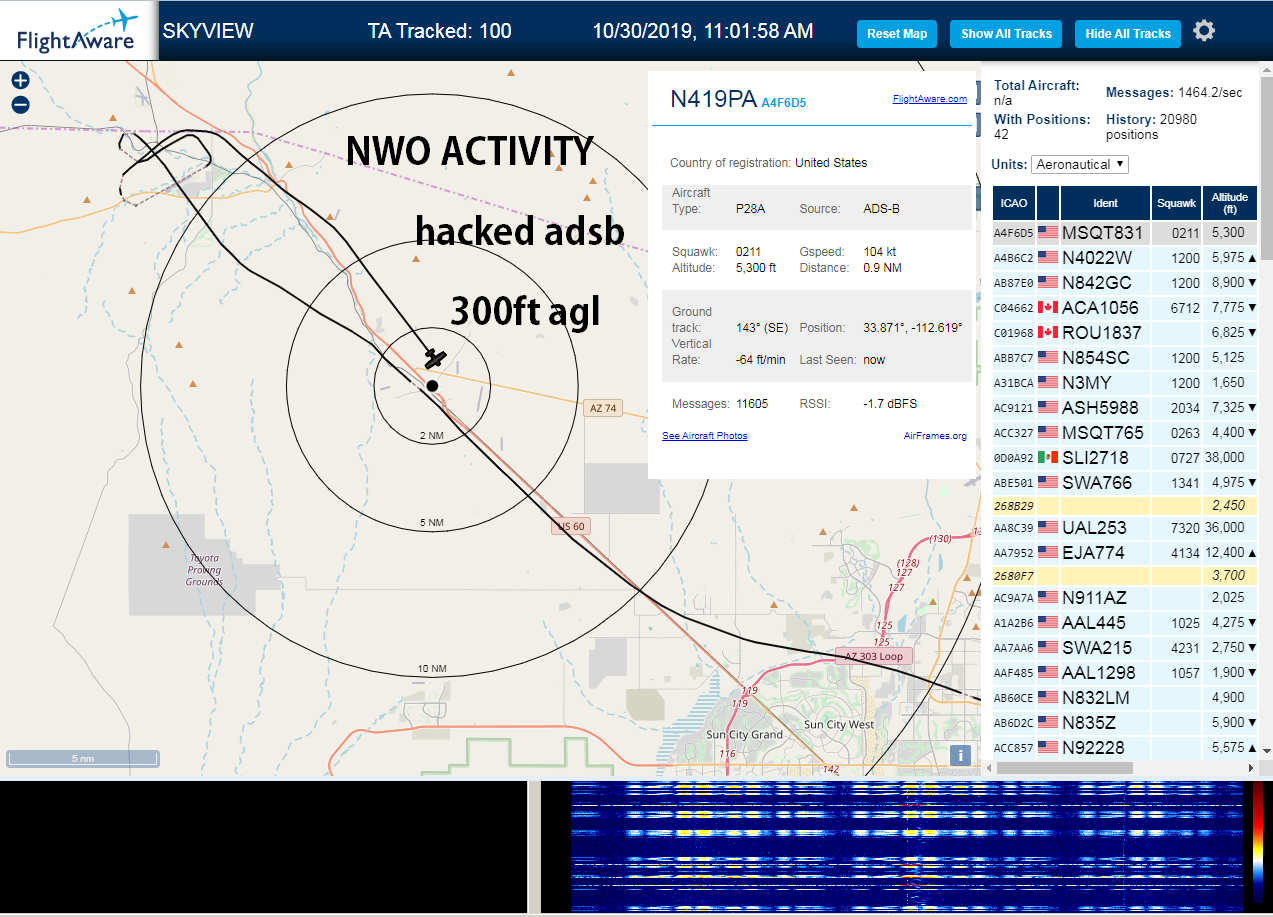Click the US flag beside MSQT831
The width and height of the screenshot is (1273, 917).
pyautogui.click(x=1048, y=232)
